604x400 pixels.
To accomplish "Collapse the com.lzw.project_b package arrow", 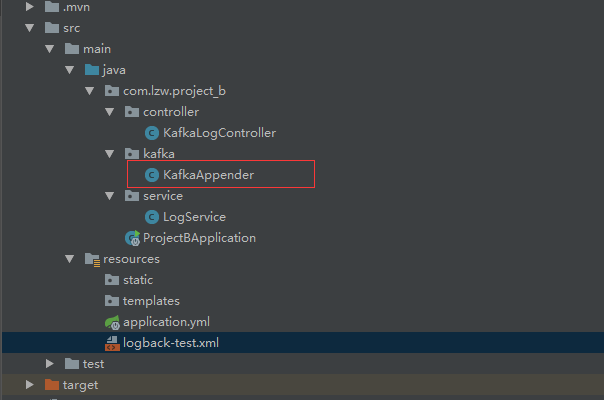I will (x=90, y=91).
